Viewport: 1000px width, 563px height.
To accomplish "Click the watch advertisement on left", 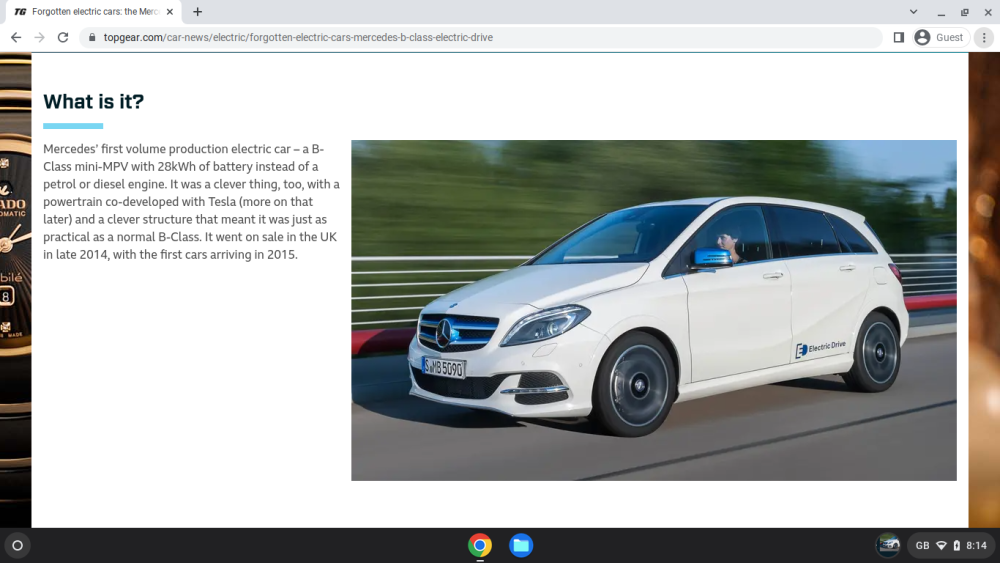I will pos(15,290).
